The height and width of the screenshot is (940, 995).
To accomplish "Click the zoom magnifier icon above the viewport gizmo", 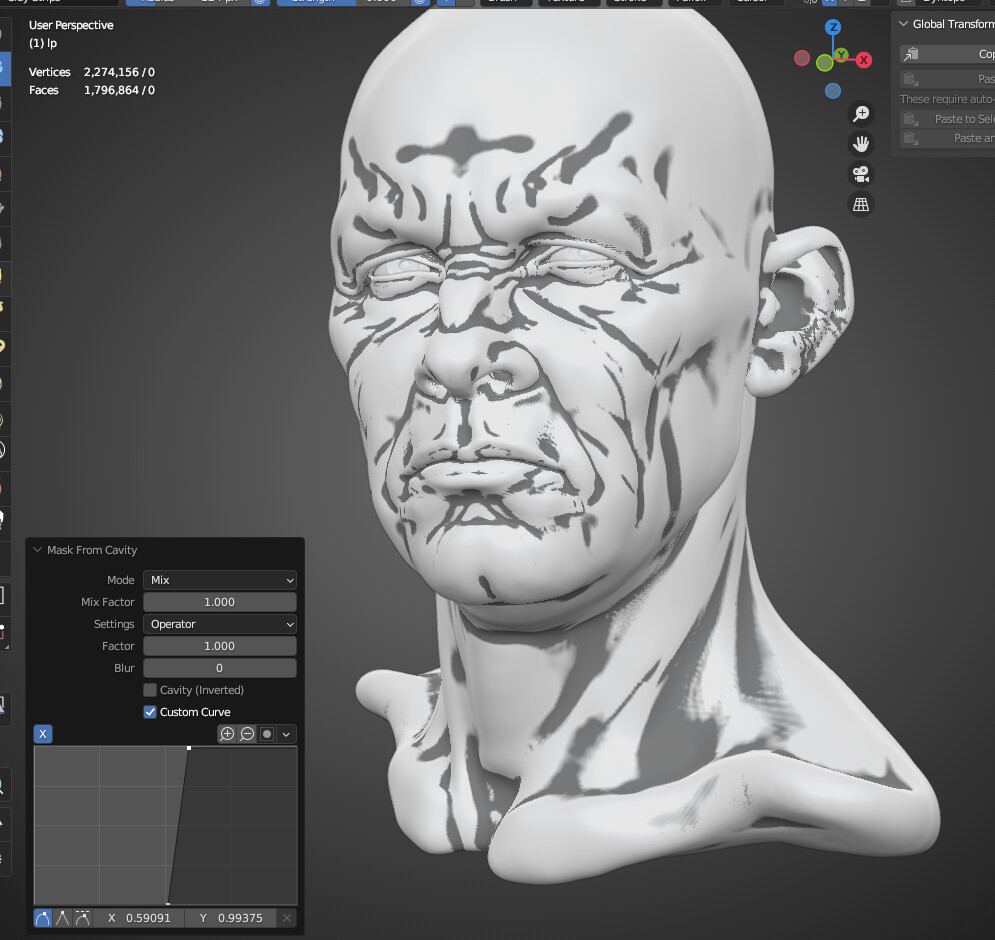I will coord(861,113).
